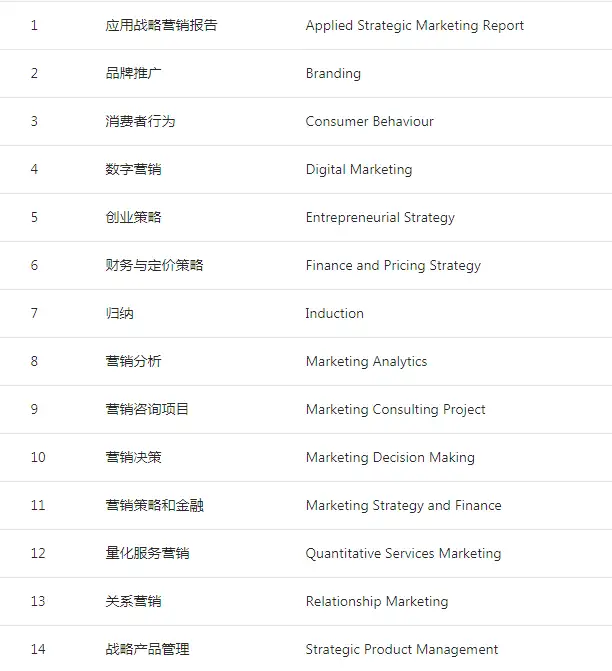Select the Applied Strategic Marketing Report text
612x671 pixels.
point(414,26)
